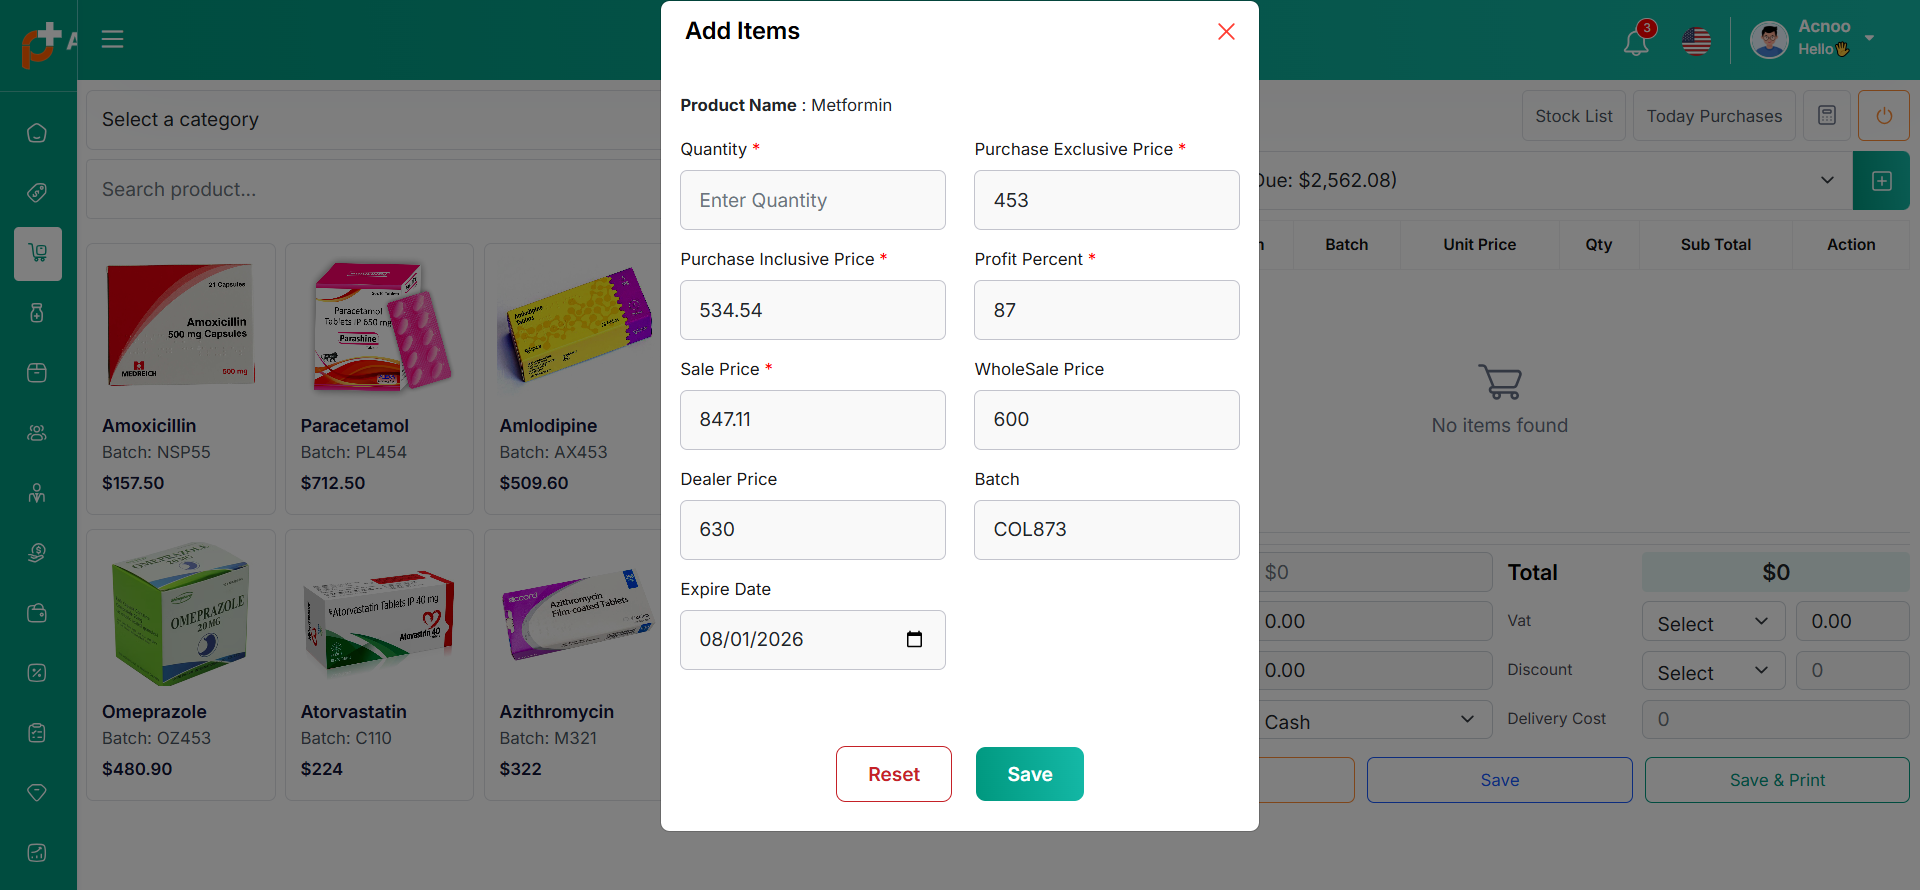Image resolution: width=1920 pixels, height=890 pixels.
Task: Open the home dashboard sidebar icon
Action: tap(37, 133)
